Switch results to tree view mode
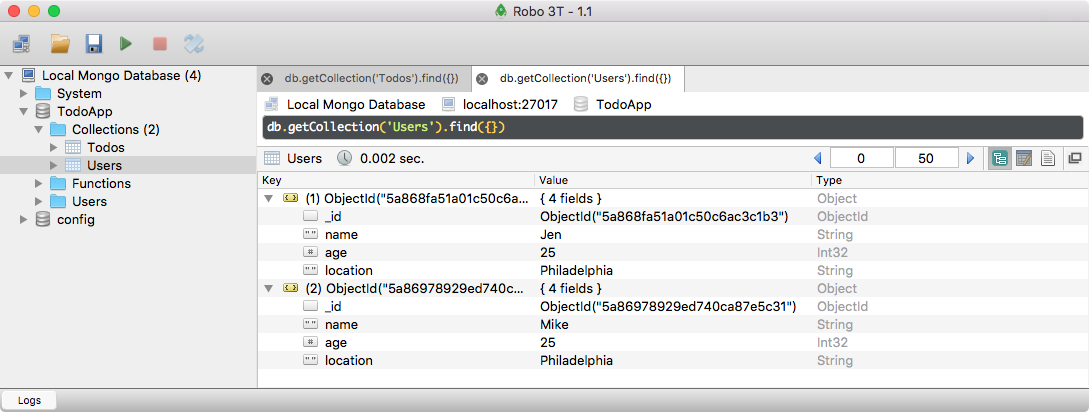This screenshot has width=1089, height=412. (x=999, y=158)
